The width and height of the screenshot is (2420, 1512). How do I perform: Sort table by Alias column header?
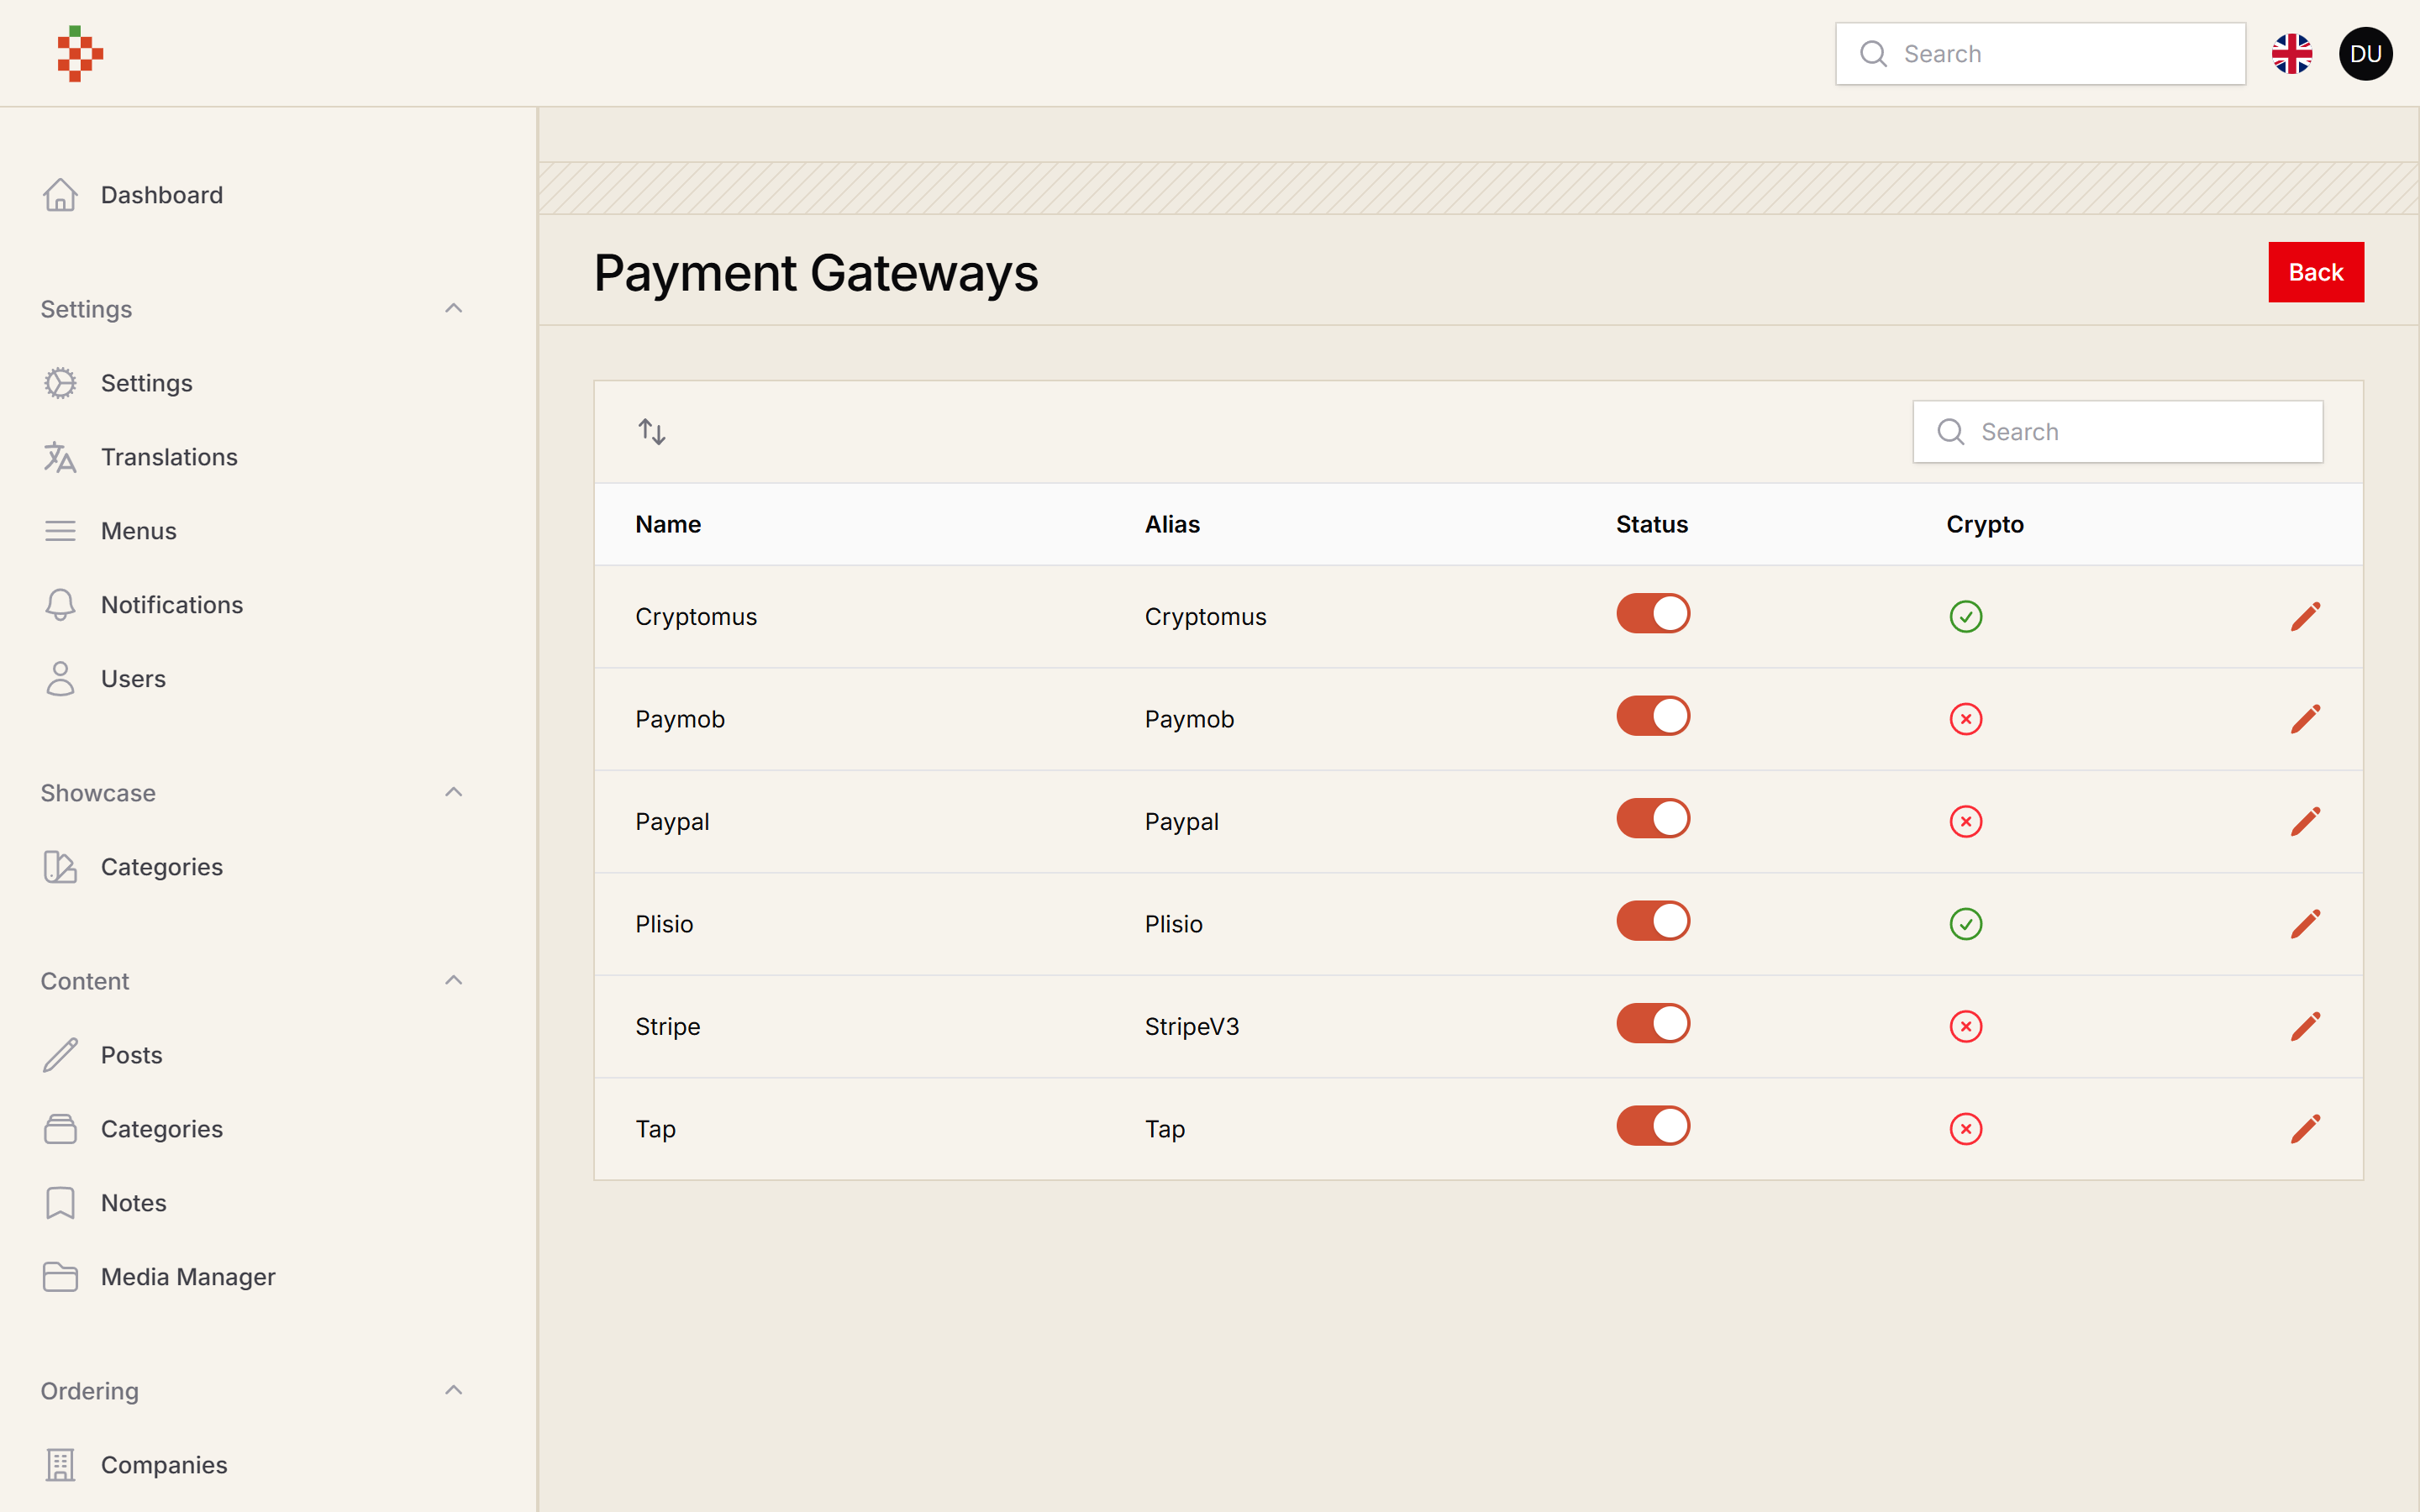1172,524
